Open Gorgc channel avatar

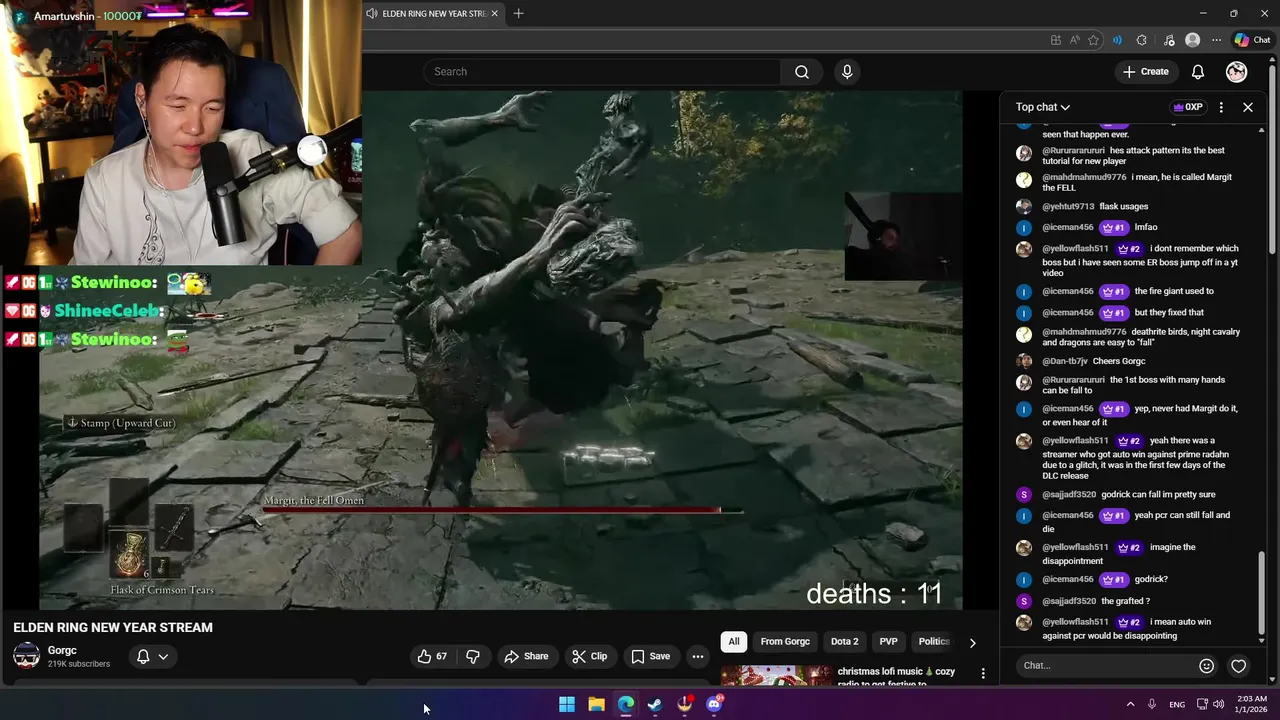coord(26,656)
